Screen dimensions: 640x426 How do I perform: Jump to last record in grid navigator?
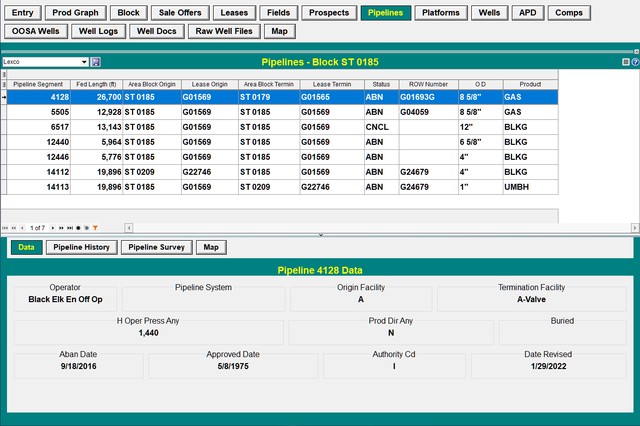tap(70, 228)
